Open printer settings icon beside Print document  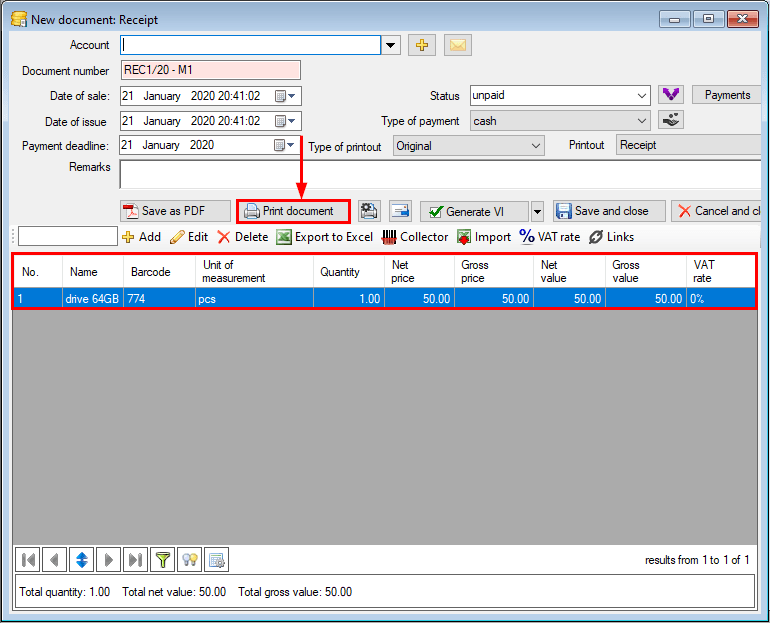tap(369, 211)
